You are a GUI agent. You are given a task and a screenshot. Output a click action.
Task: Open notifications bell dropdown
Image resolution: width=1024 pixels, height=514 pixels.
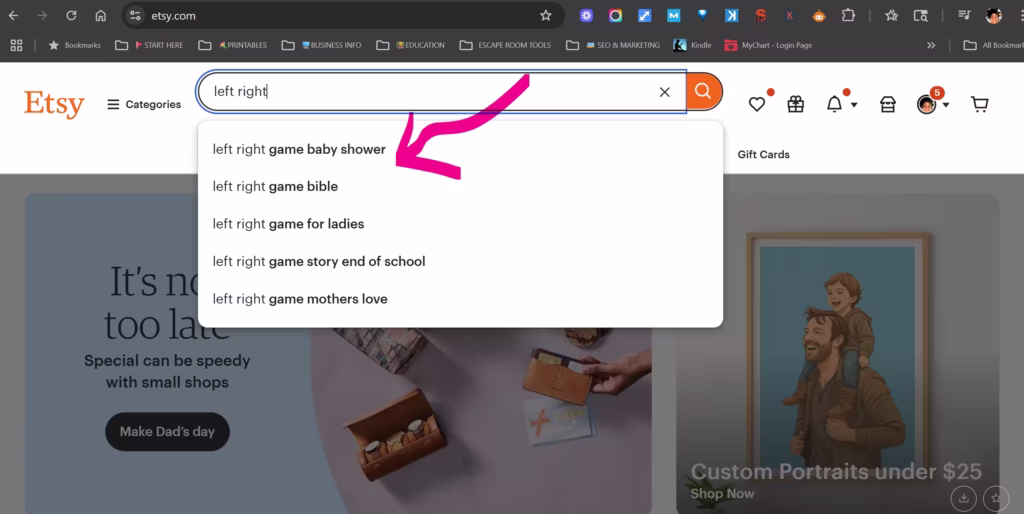click(x=840, y=104)
